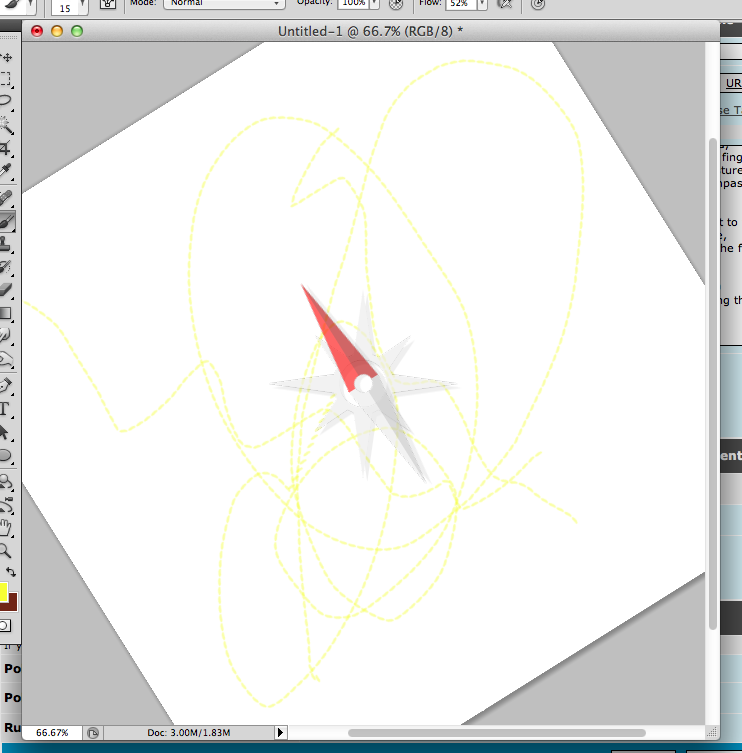This screenshot has width=742, height=753.
Task: Swap foreground and background colors
Action: click(11, 572)
